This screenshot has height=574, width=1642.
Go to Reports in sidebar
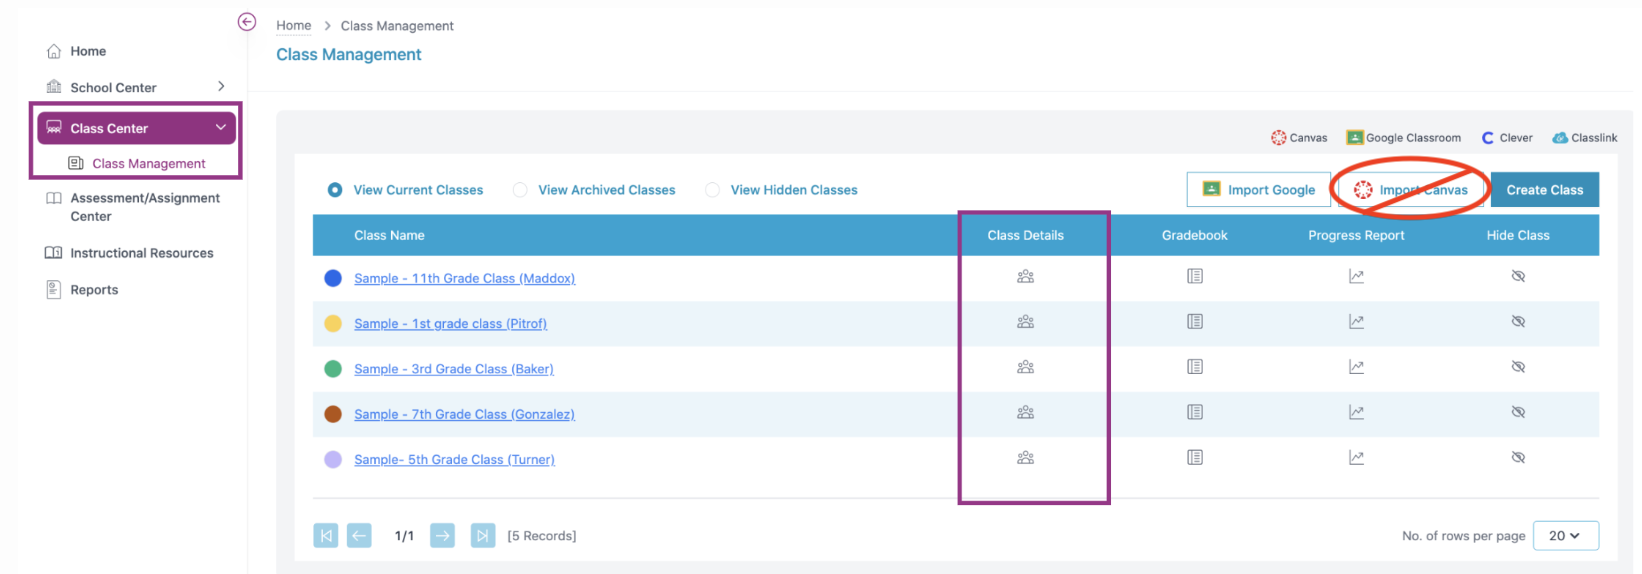[94, 290]
